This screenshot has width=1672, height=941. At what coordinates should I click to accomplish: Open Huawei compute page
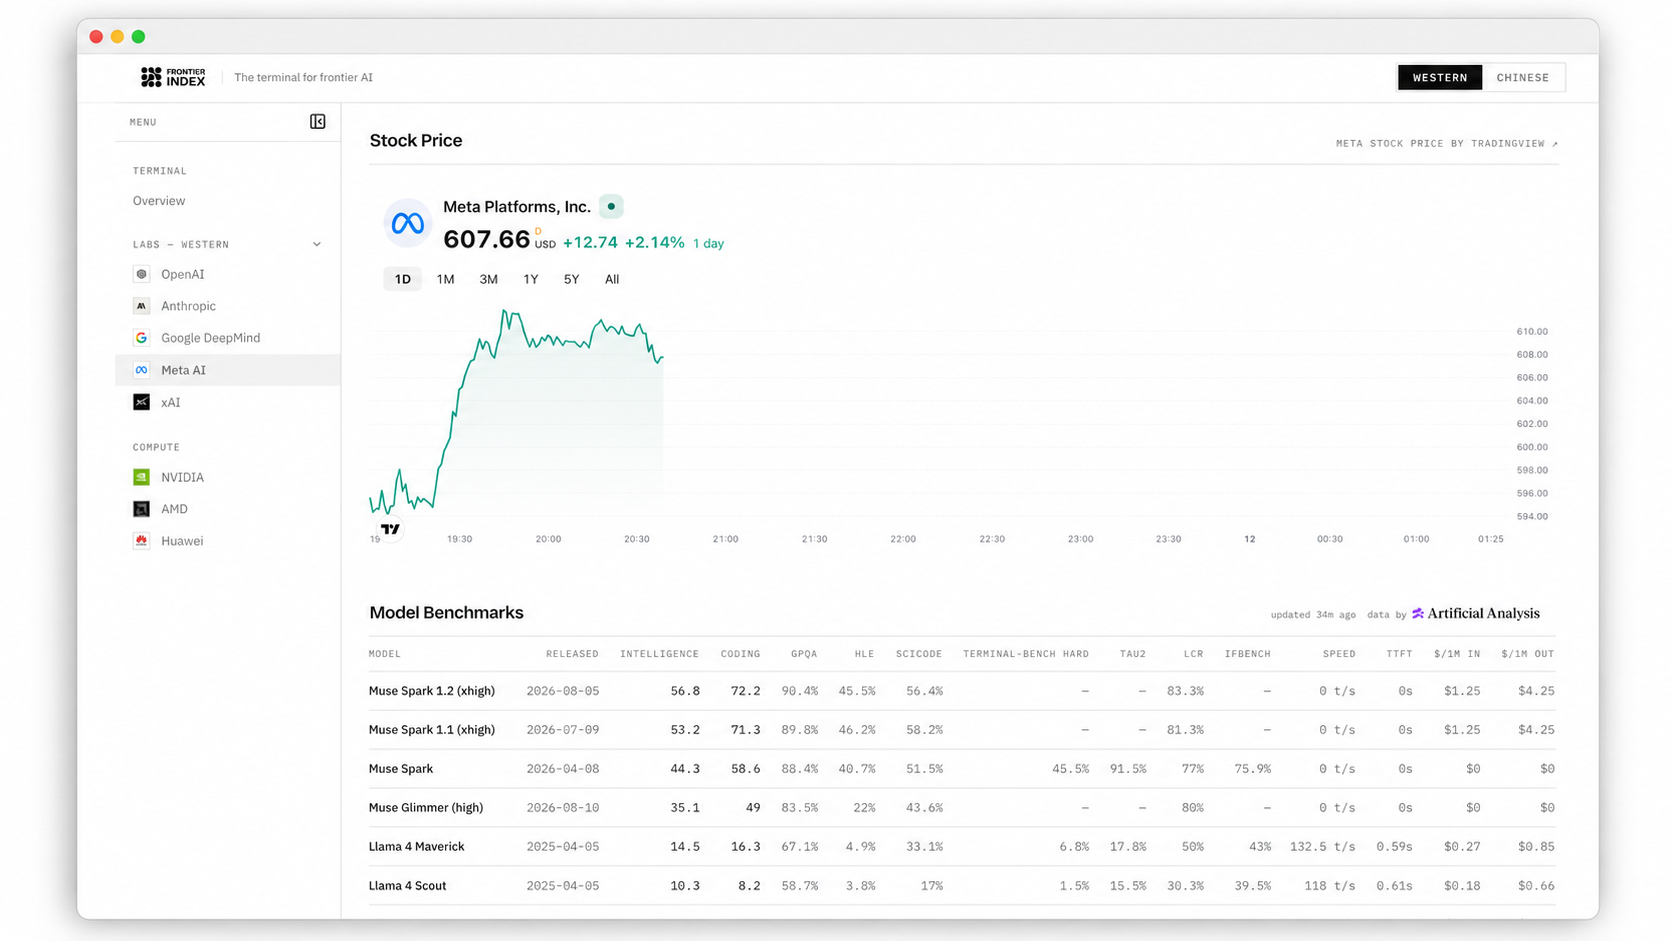pyautogui.click(x=182, y=541)
